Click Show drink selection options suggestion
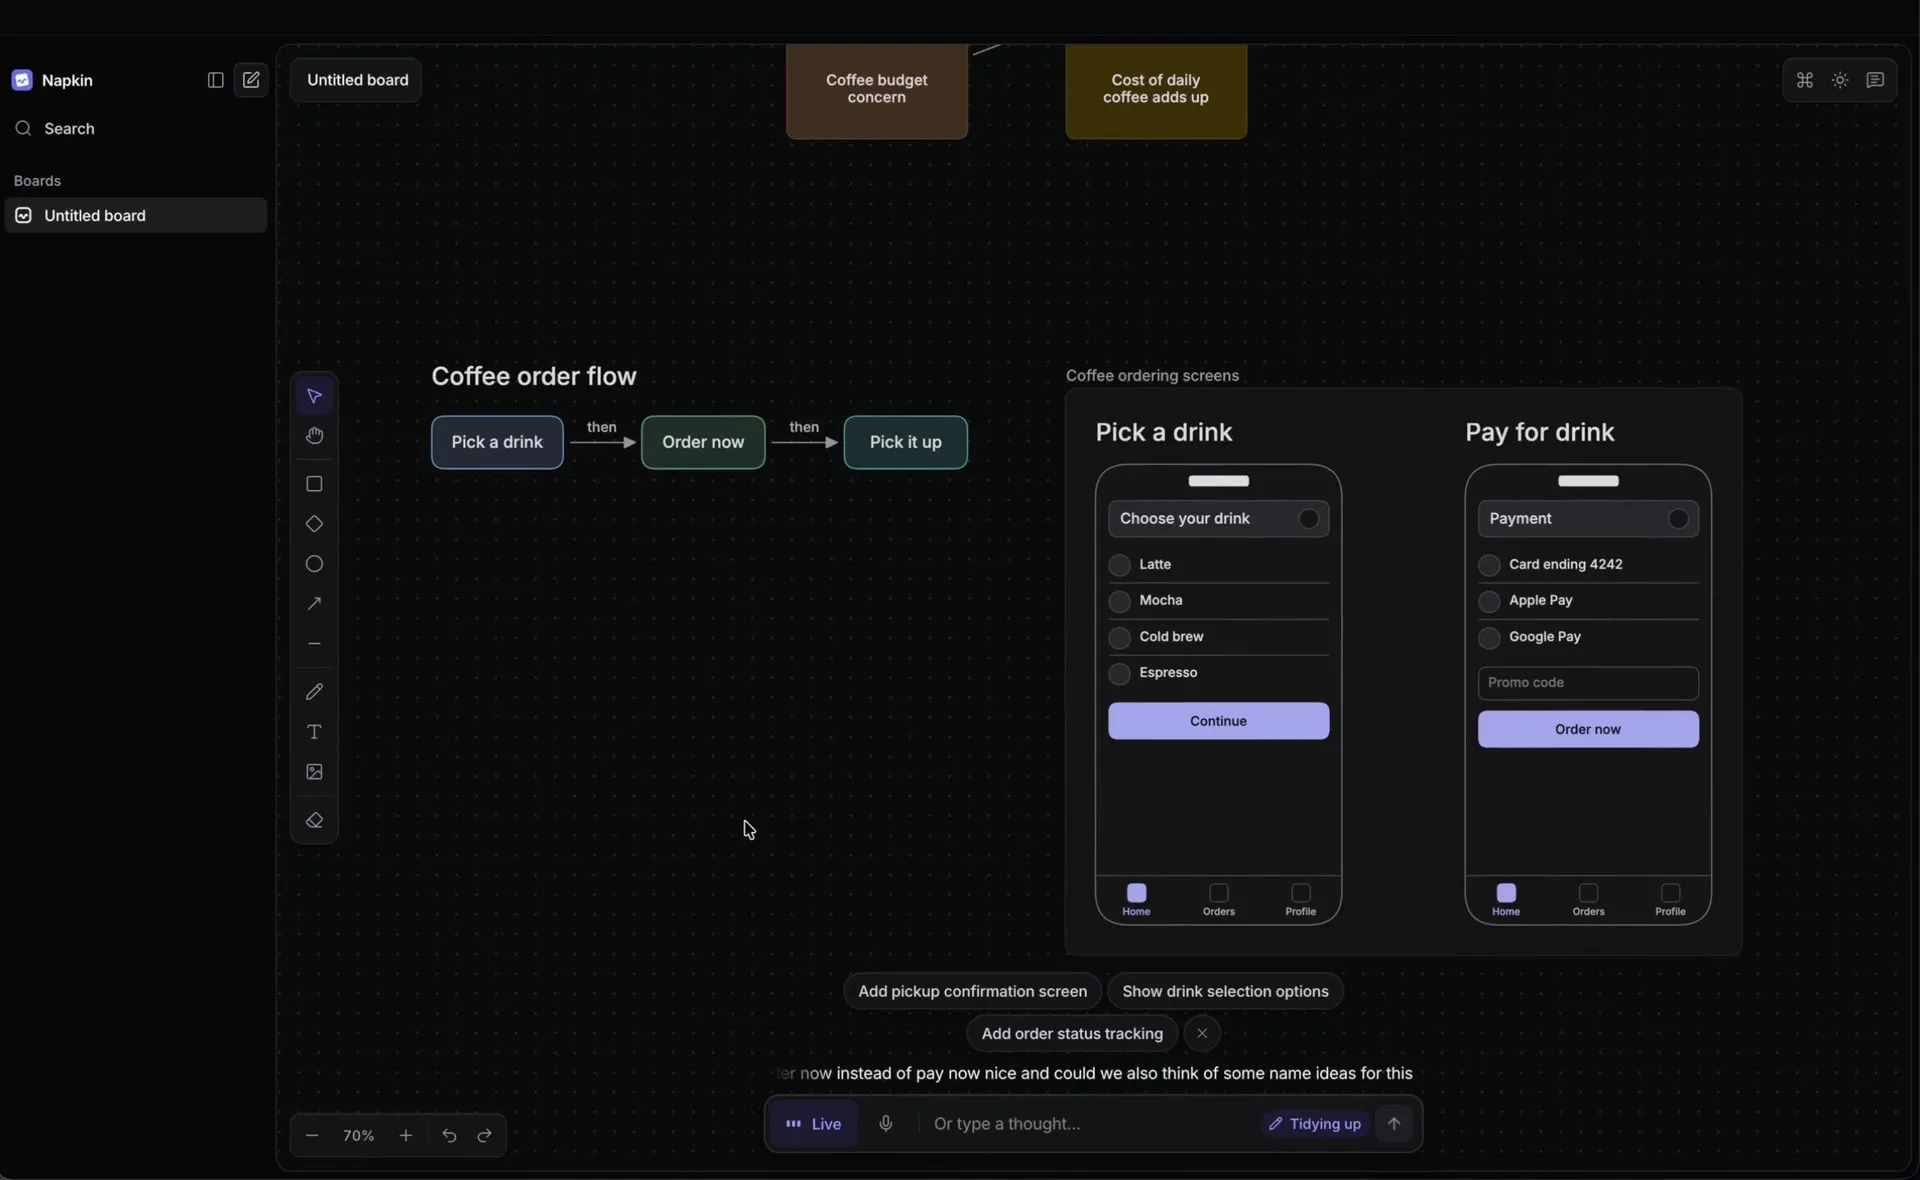The image size is (1920, 1180). (1225, 991)
